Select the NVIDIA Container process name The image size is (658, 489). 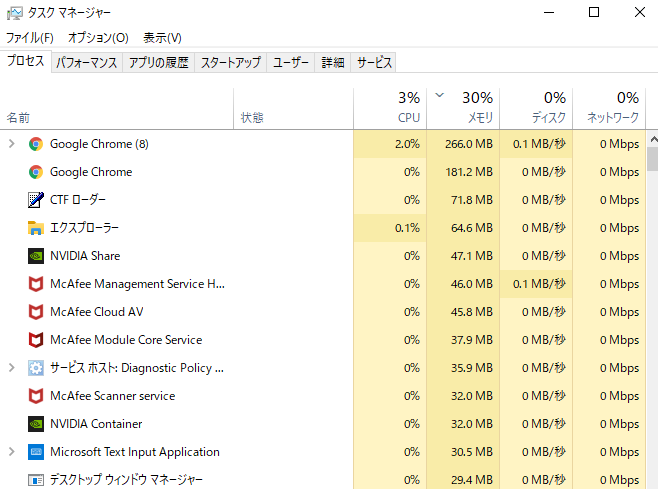[x=96, y=424]
